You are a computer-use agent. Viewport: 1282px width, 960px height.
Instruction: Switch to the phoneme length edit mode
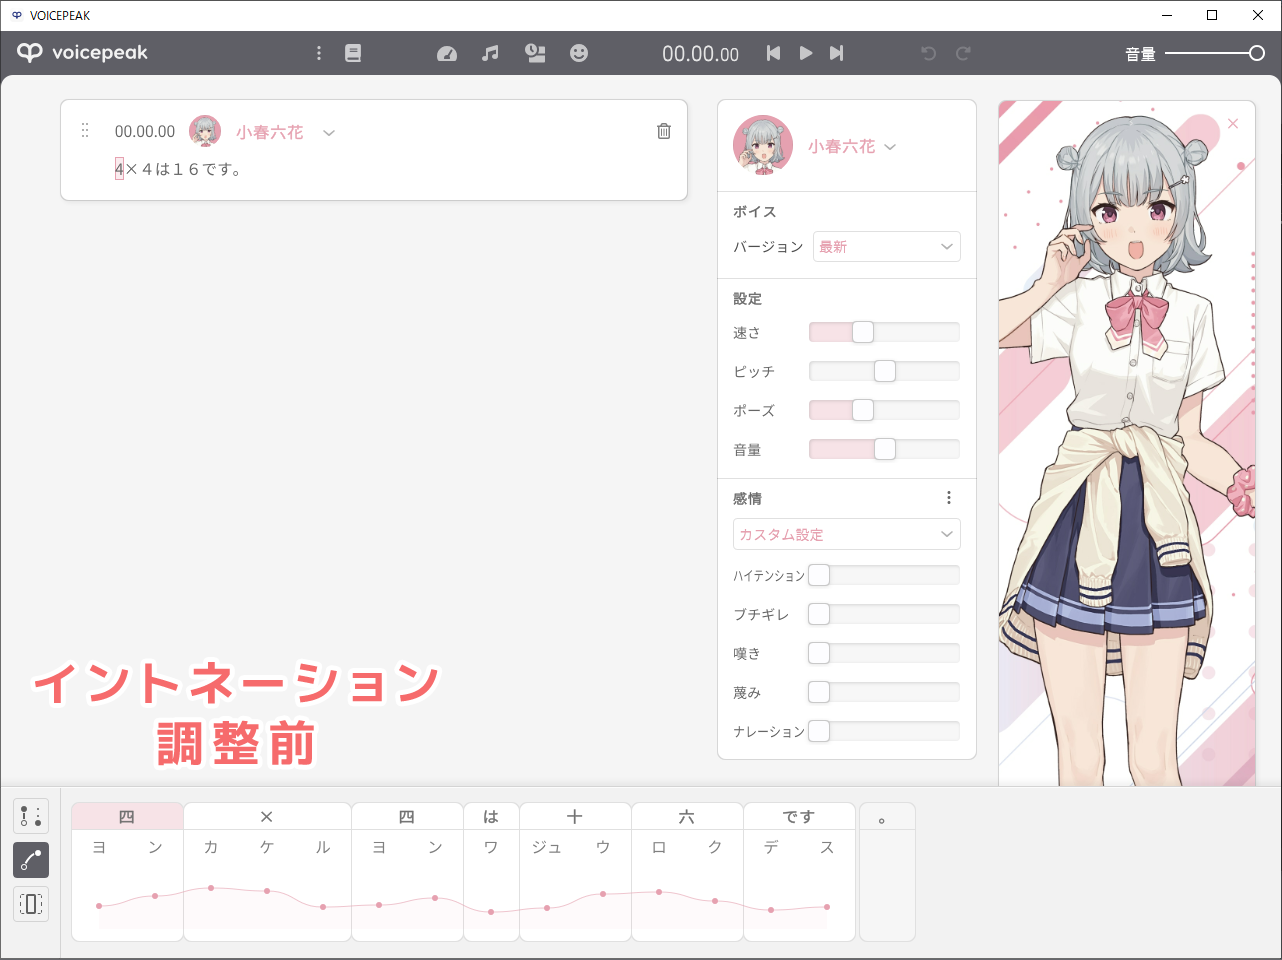(31, 904)
